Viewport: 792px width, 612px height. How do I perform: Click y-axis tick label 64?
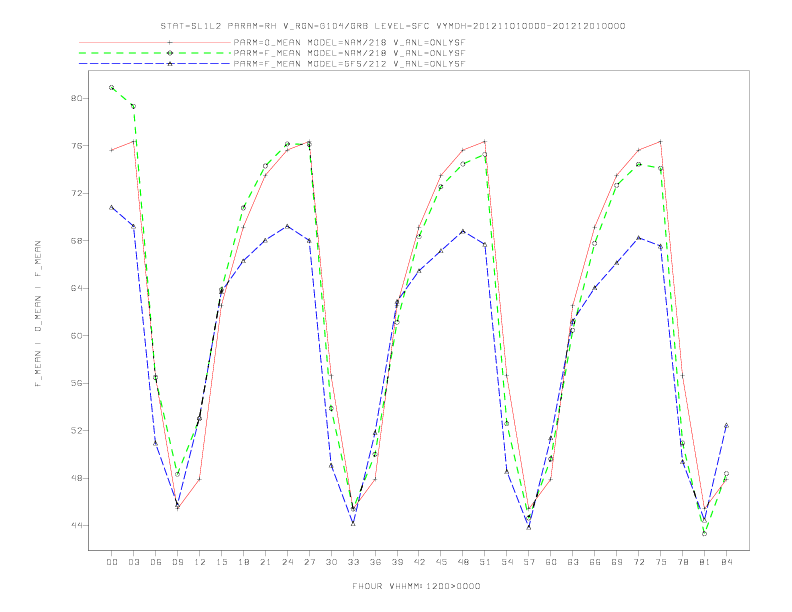click(76, 288)
